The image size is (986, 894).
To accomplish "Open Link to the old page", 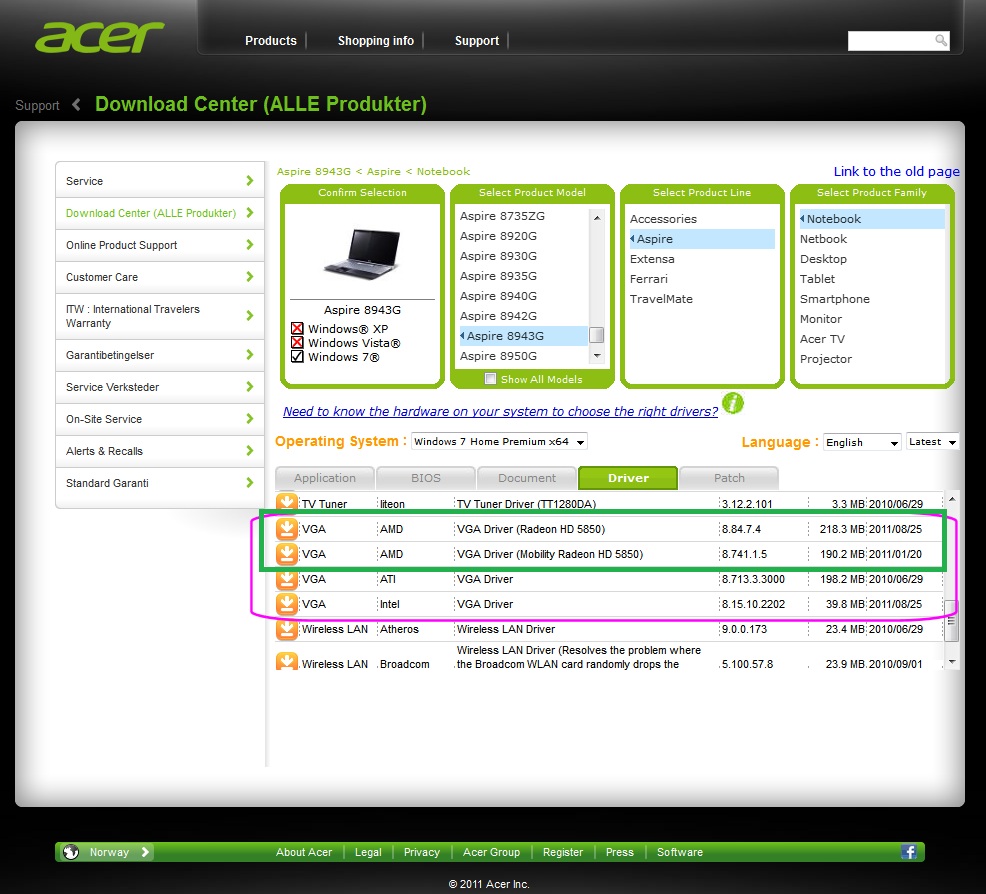I will [896, 171].
